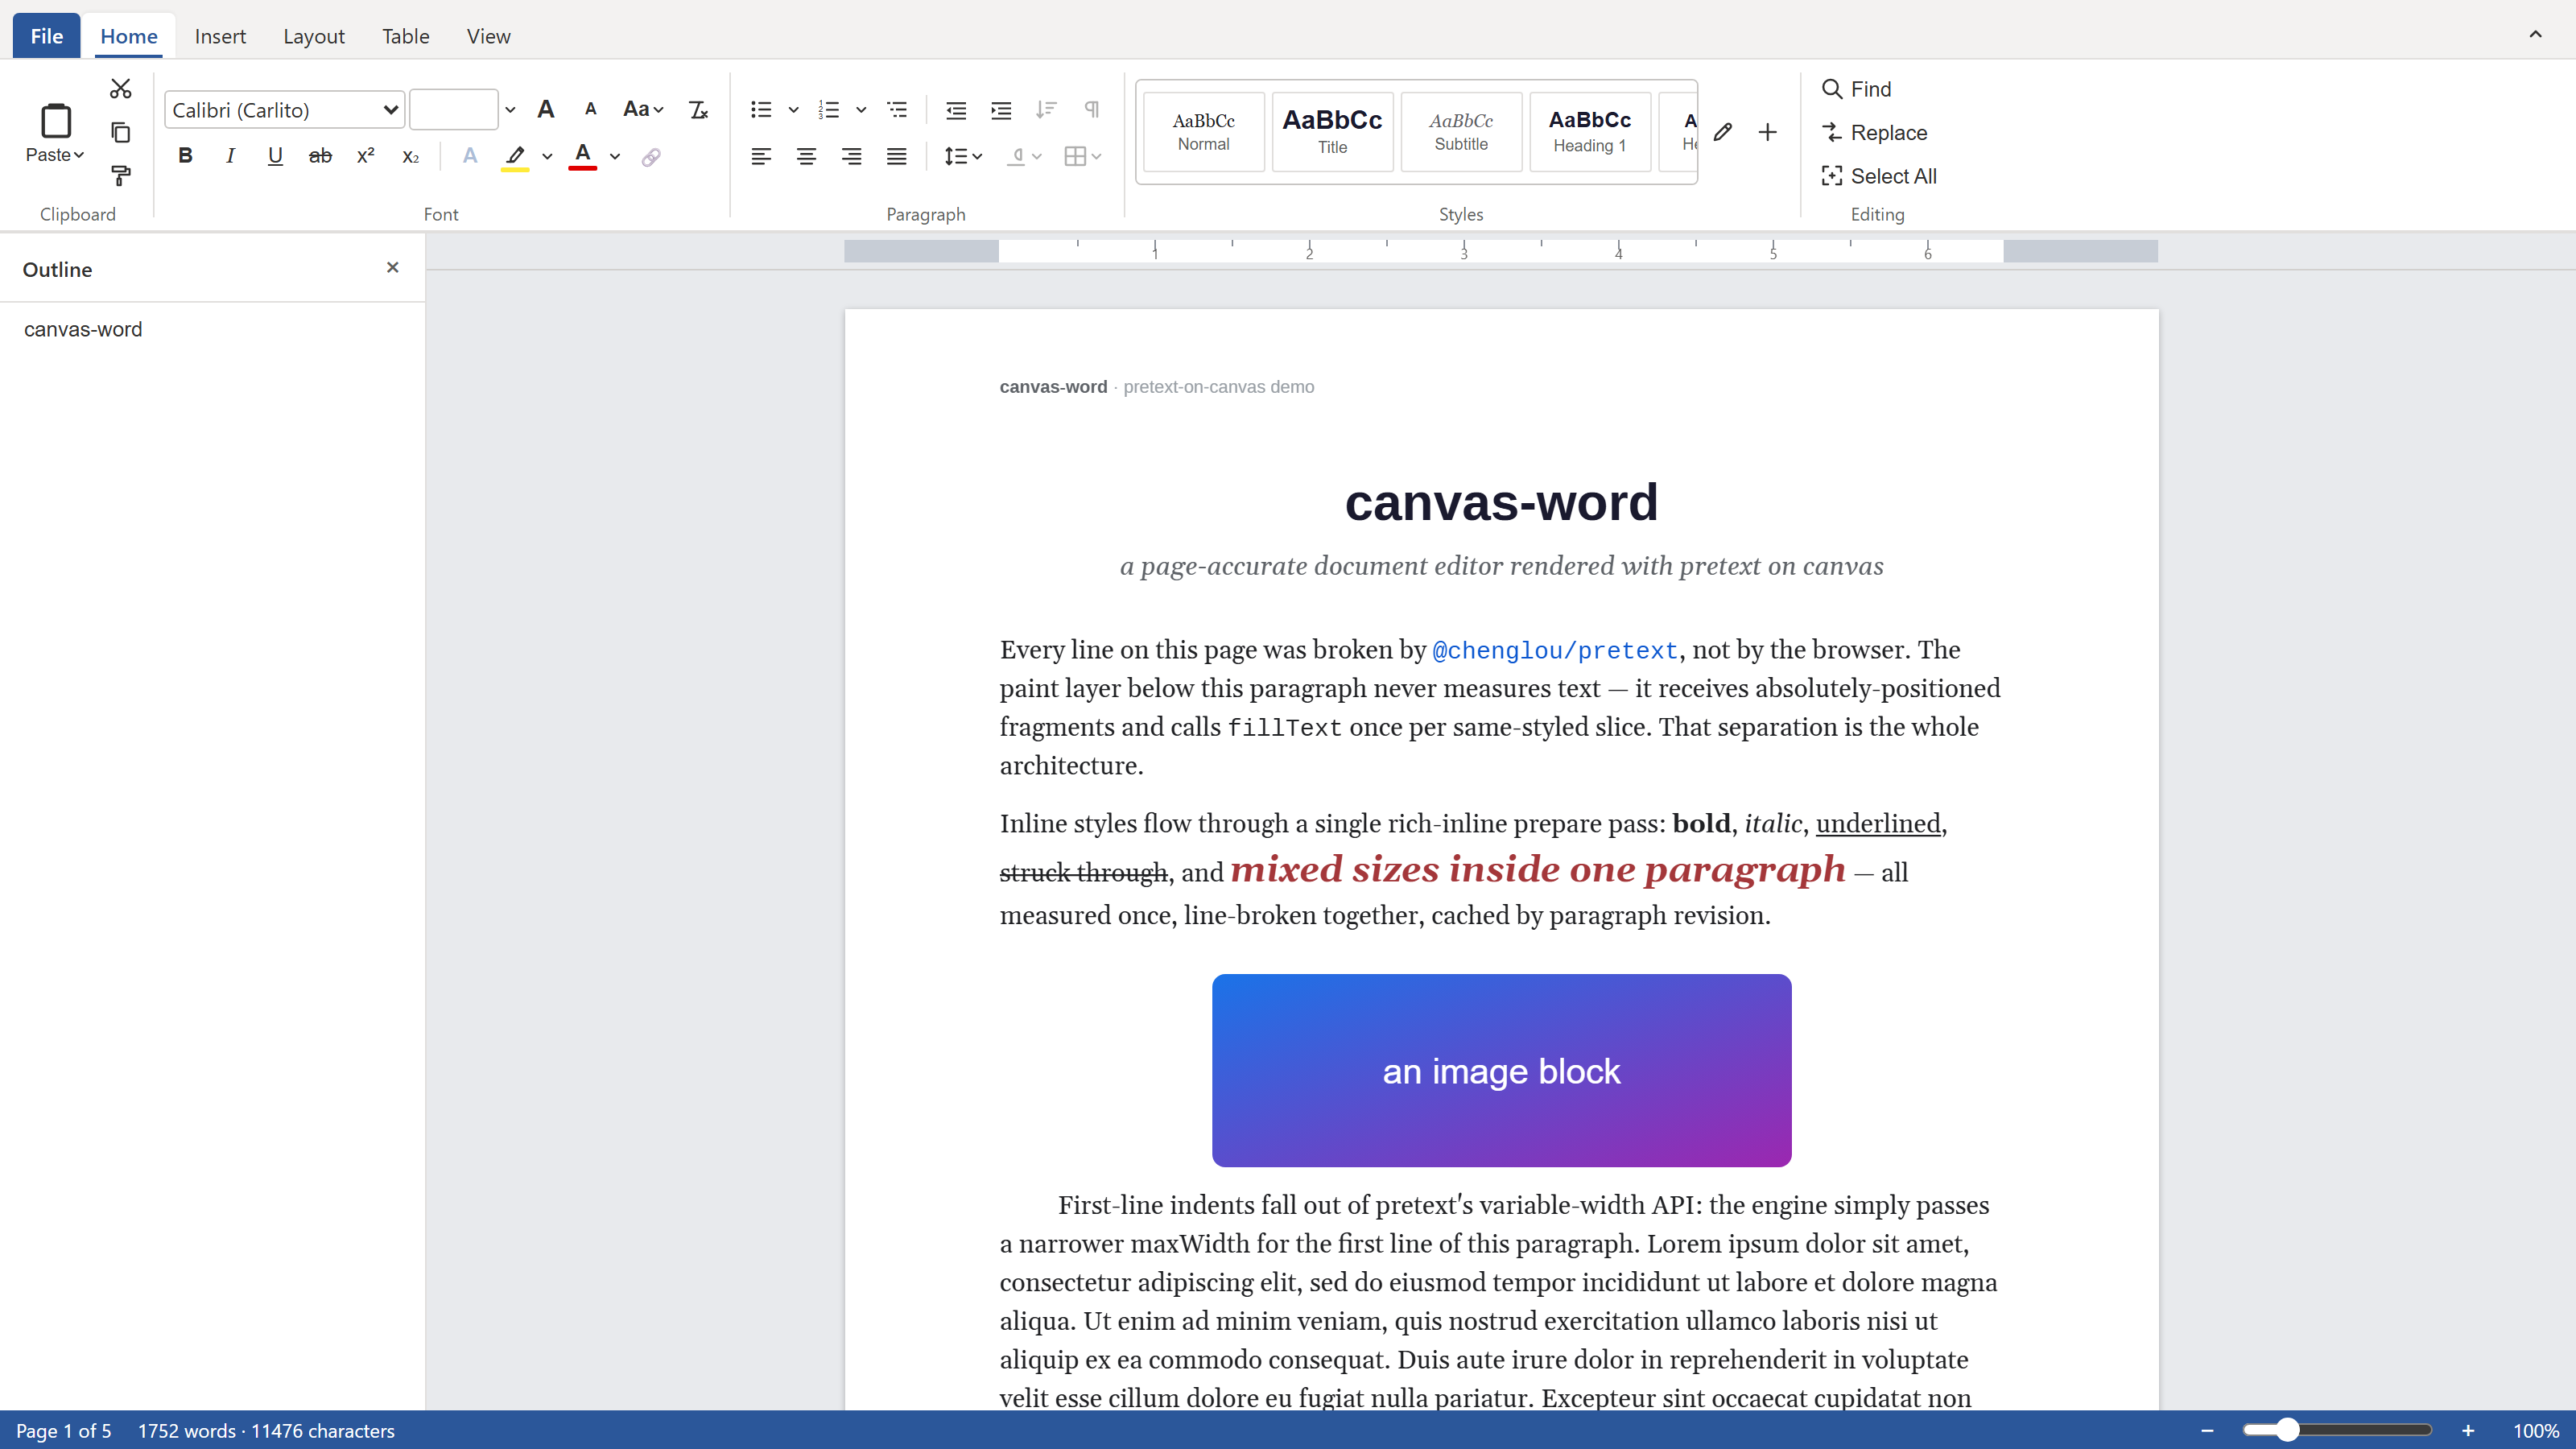Click the highlighter pen icon

click(x=514, y=156)
